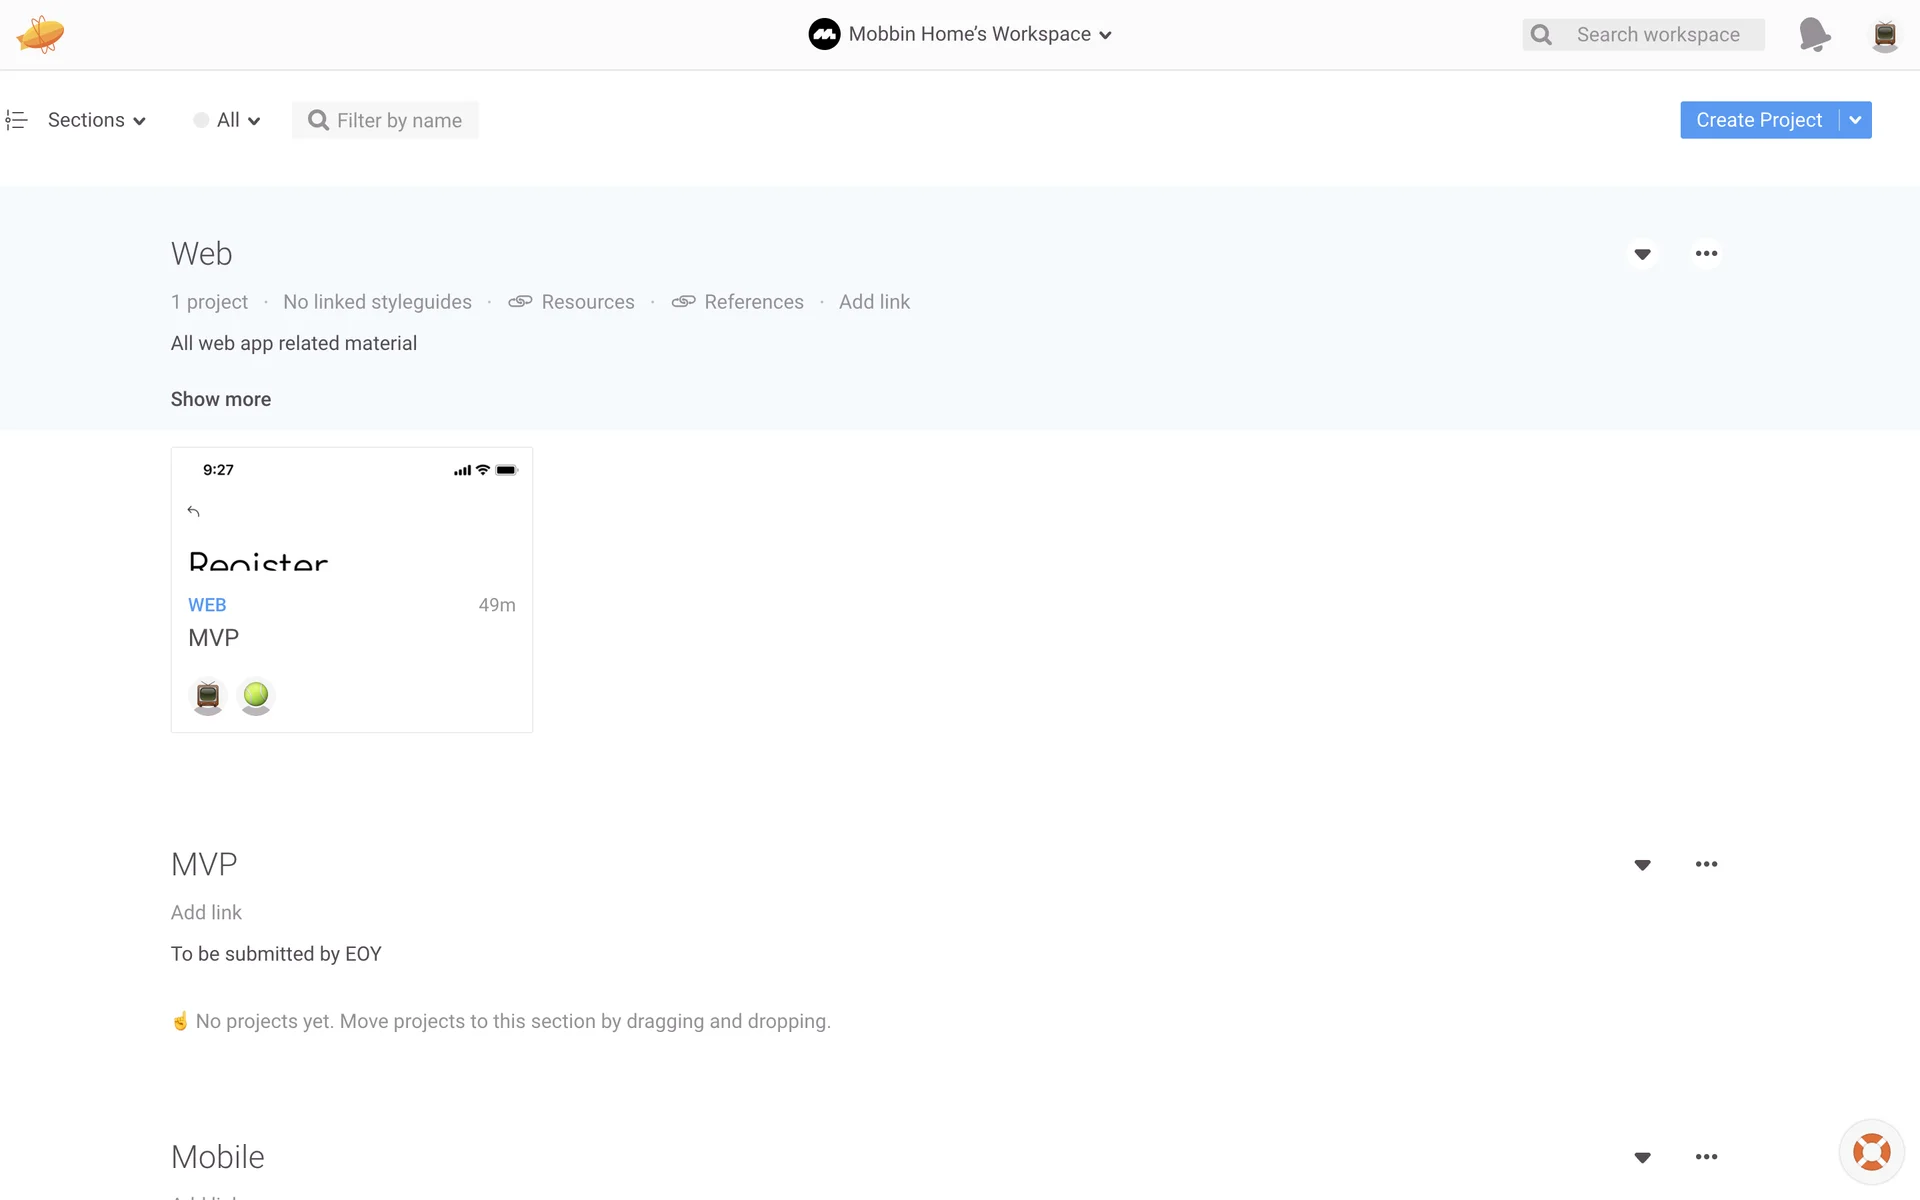
Task: Click the sections list icon
Action: pos(16,120)
